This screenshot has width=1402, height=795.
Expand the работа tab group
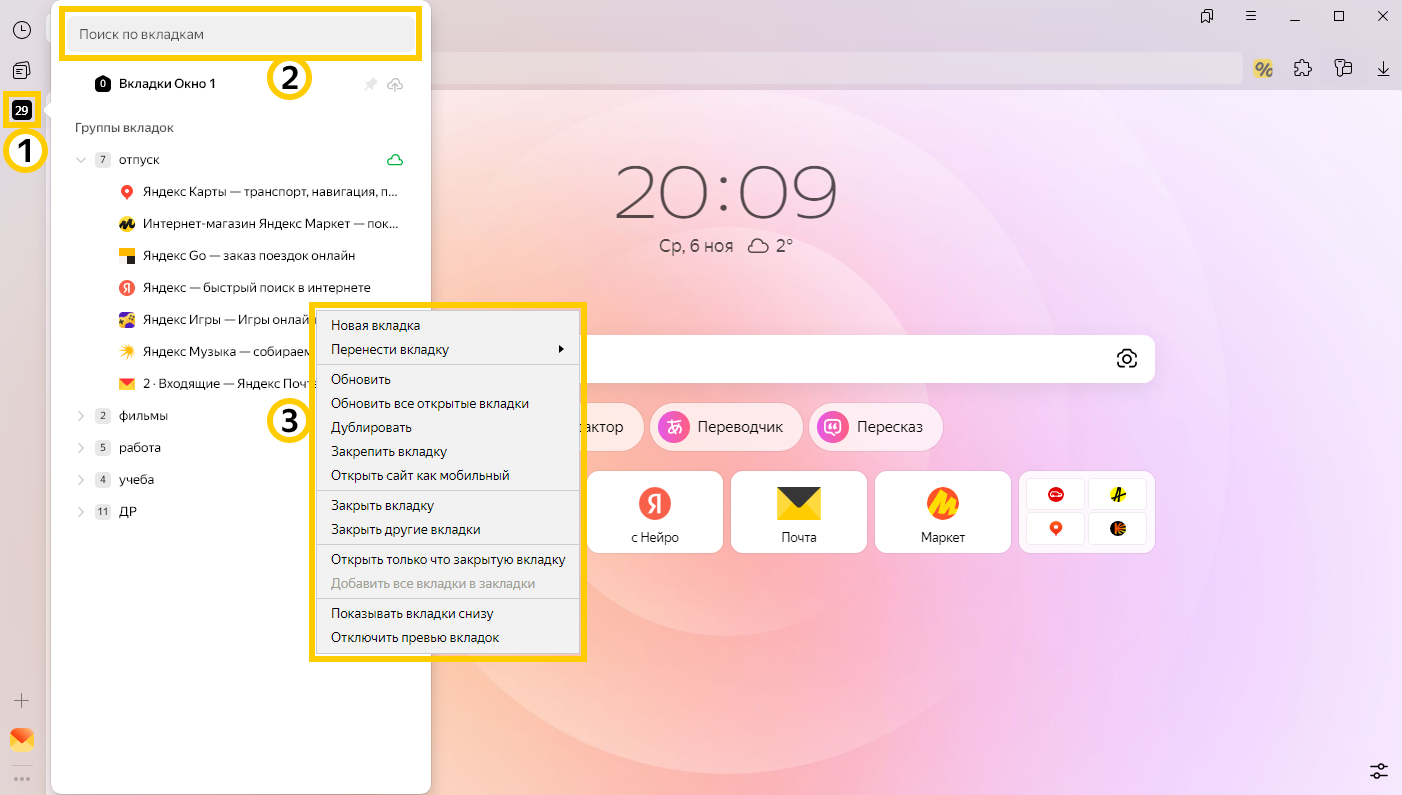click(x=81, y=448)
